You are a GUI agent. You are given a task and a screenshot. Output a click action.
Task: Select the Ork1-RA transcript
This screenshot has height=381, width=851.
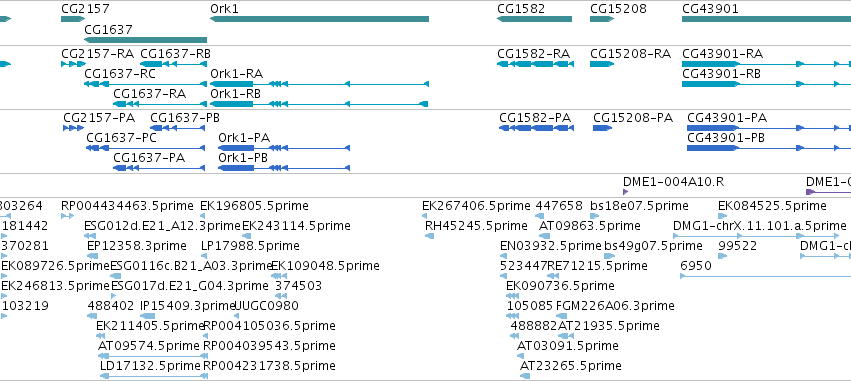(319, 84)
